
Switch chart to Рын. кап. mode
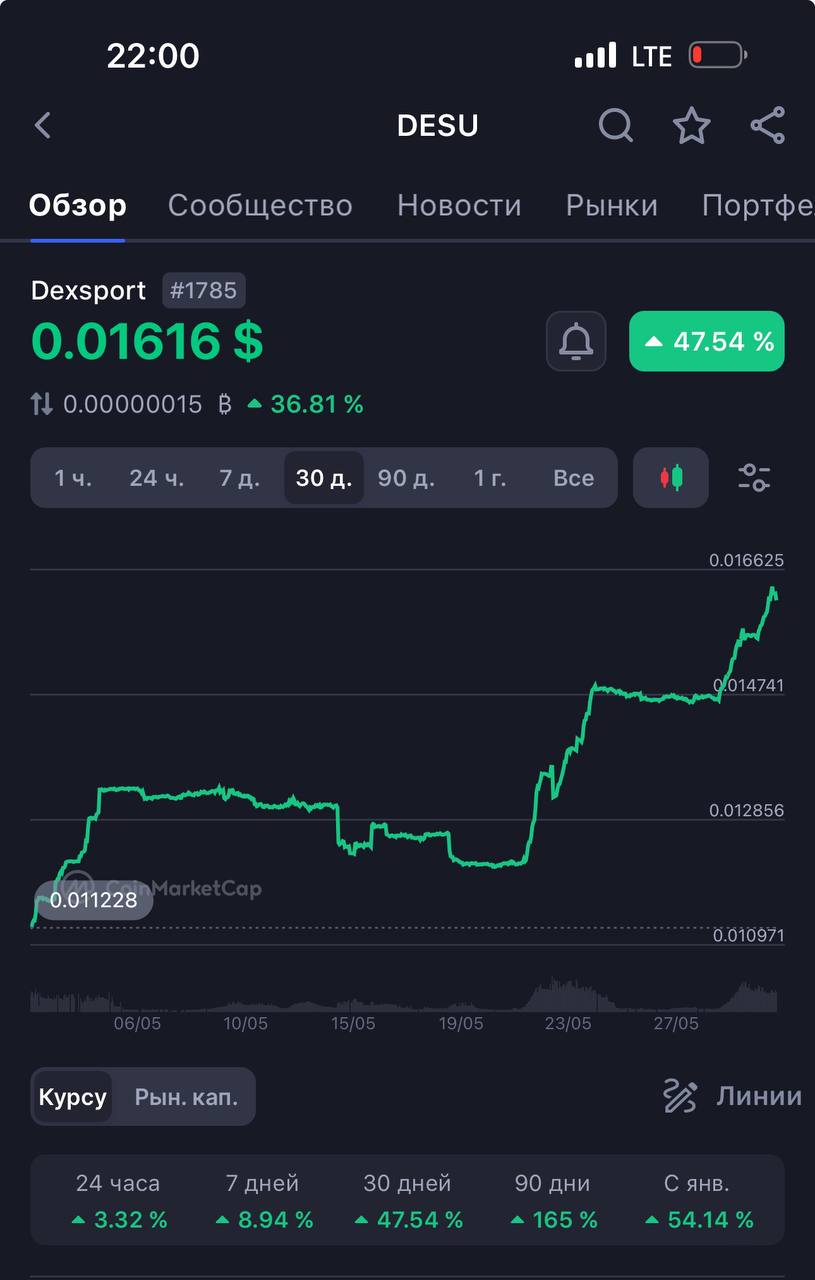coord(186,1097)
